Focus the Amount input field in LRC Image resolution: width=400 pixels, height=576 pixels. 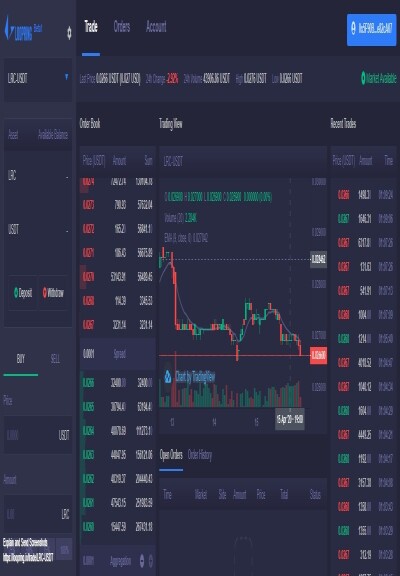(x=38, y=514)
